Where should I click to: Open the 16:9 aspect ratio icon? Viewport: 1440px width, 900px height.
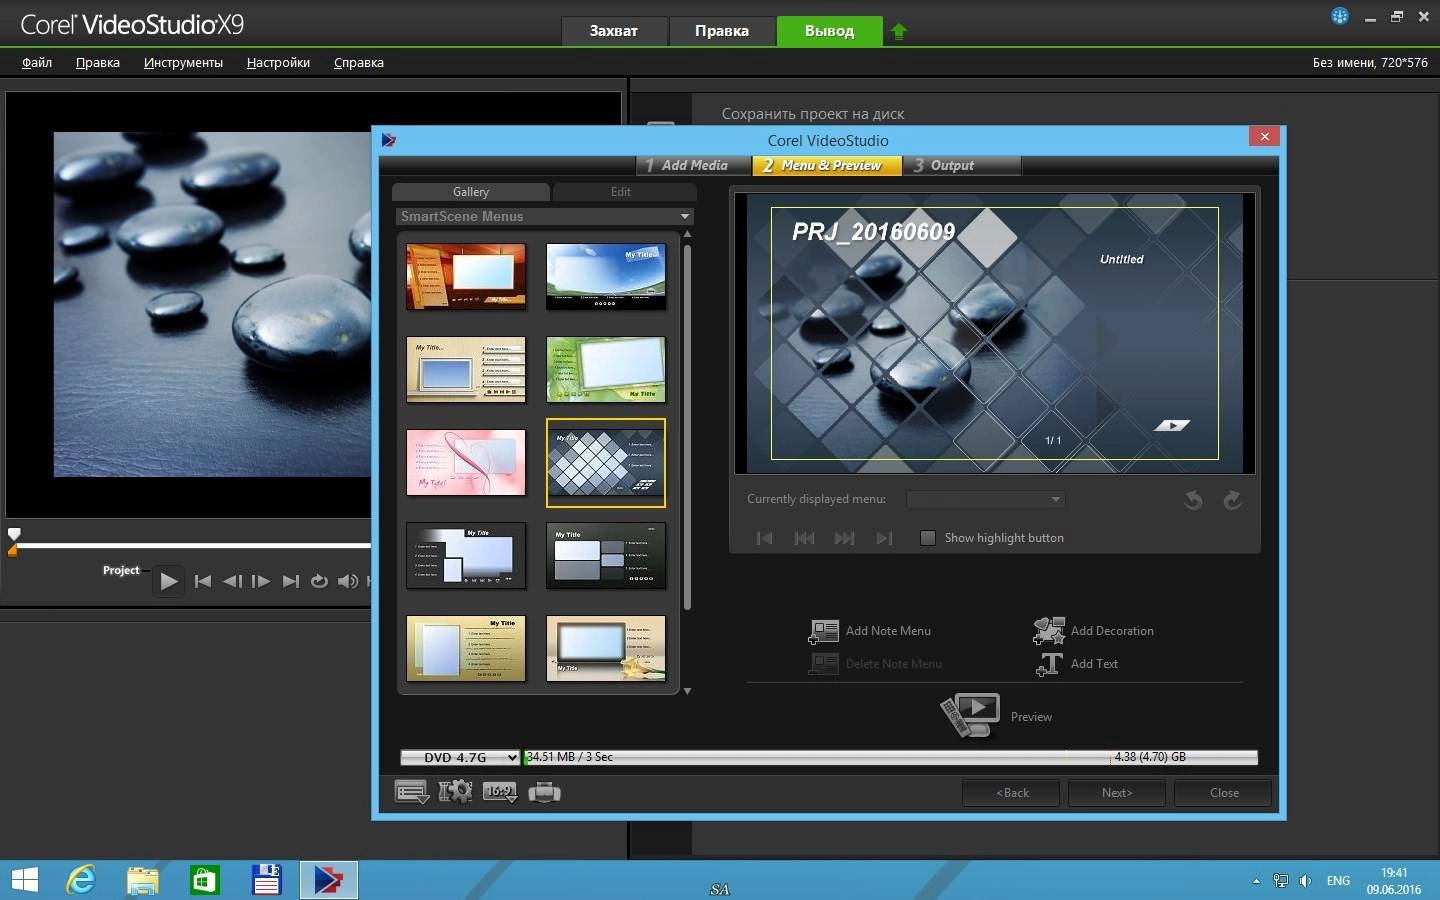500,792
